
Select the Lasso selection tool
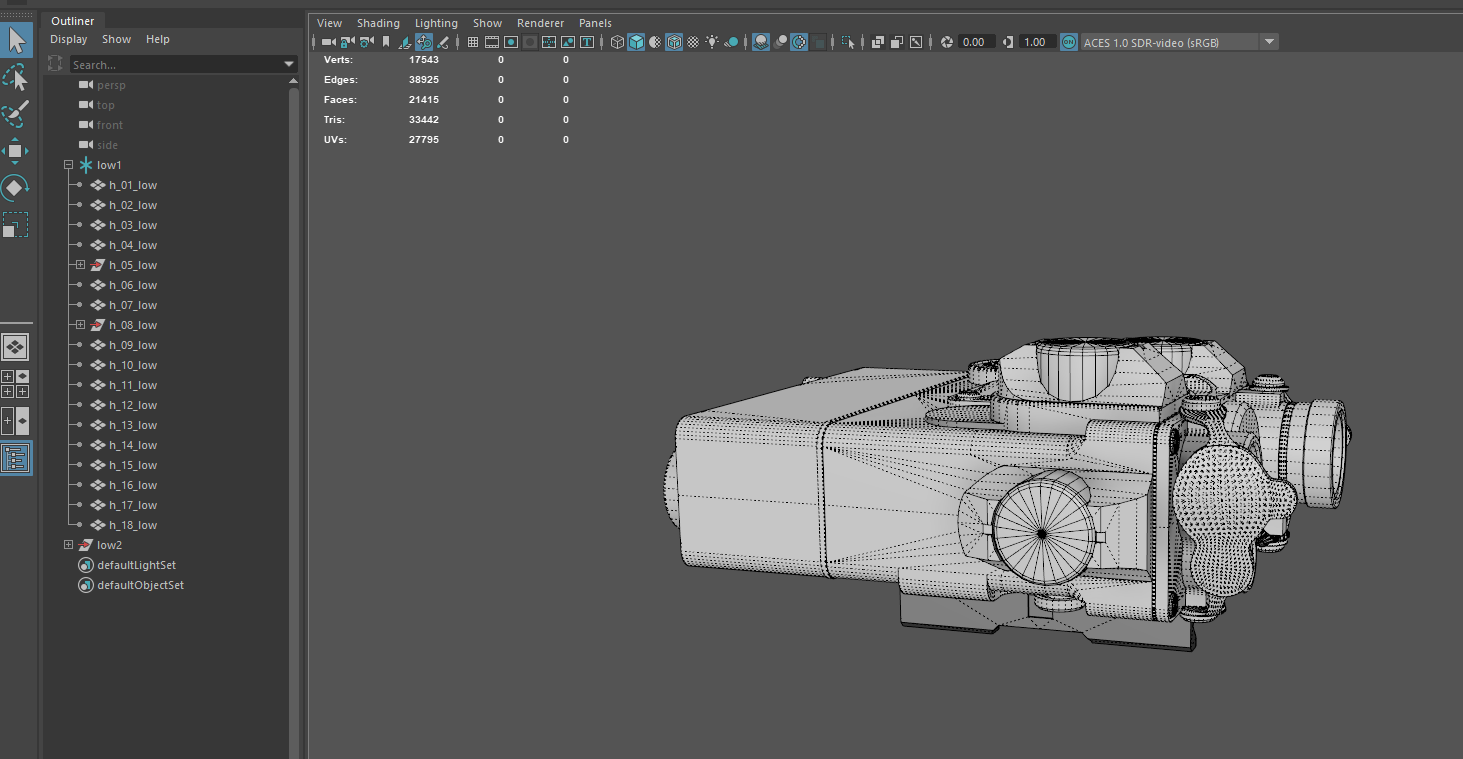(x=16, y=78)
